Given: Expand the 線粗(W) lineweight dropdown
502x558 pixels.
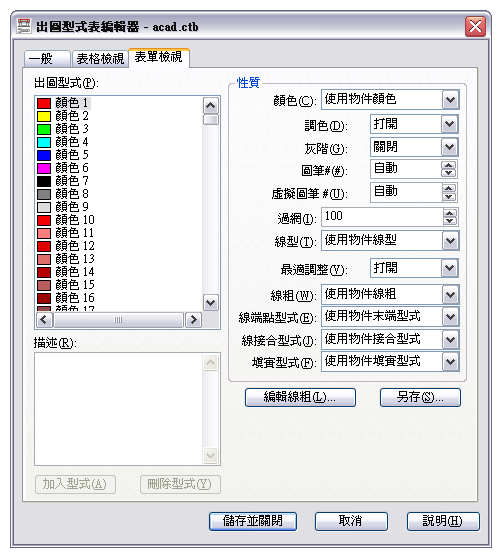Looking at the screenshot, I should [450, 295].
